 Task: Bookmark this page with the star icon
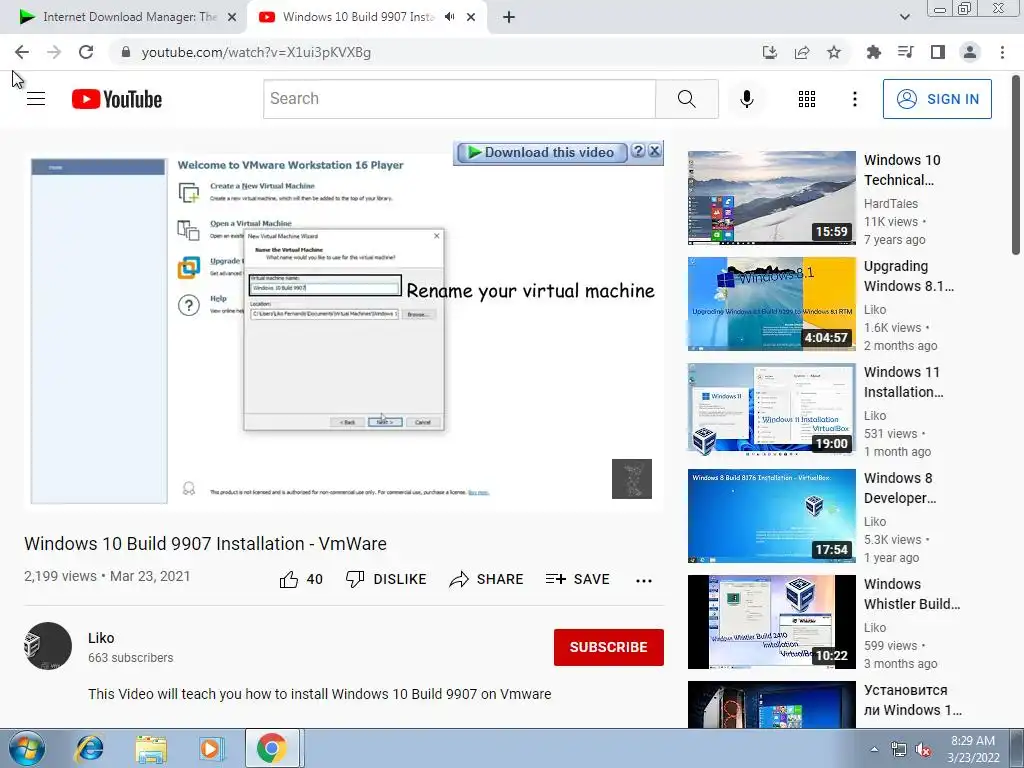(834, 52)
